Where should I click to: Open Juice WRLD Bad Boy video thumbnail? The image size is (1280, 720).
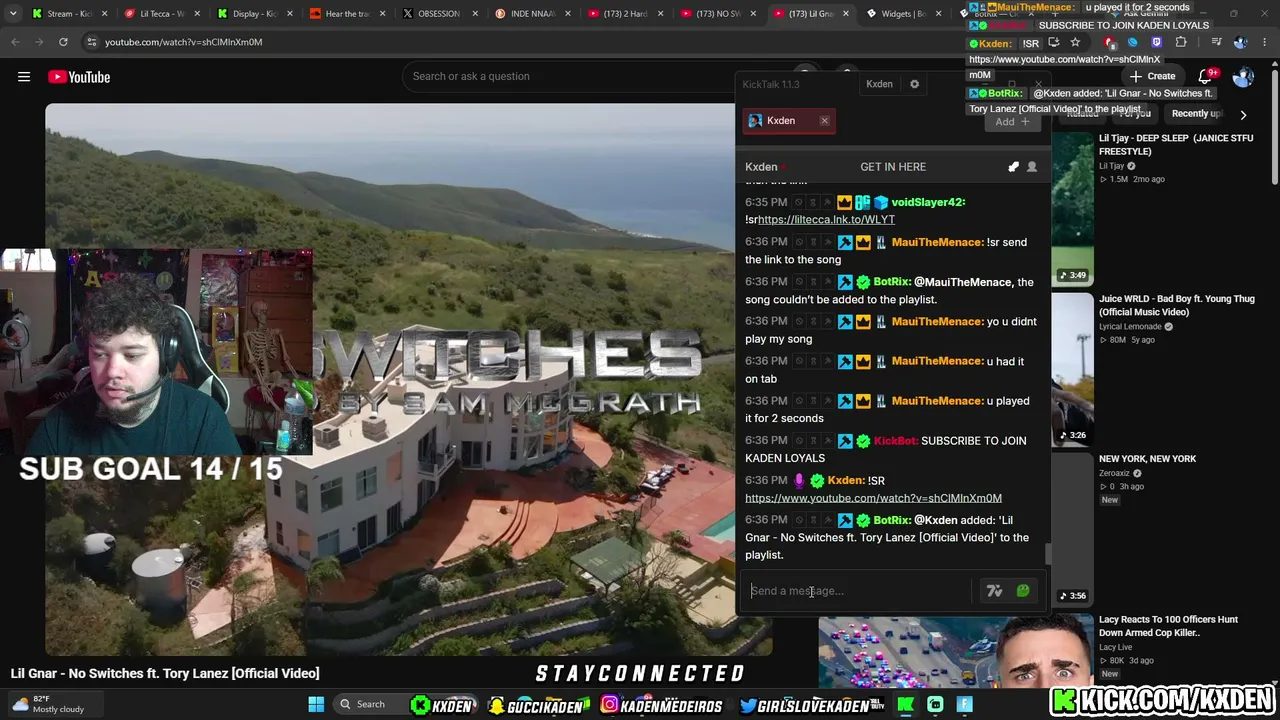pos(1072,368)
